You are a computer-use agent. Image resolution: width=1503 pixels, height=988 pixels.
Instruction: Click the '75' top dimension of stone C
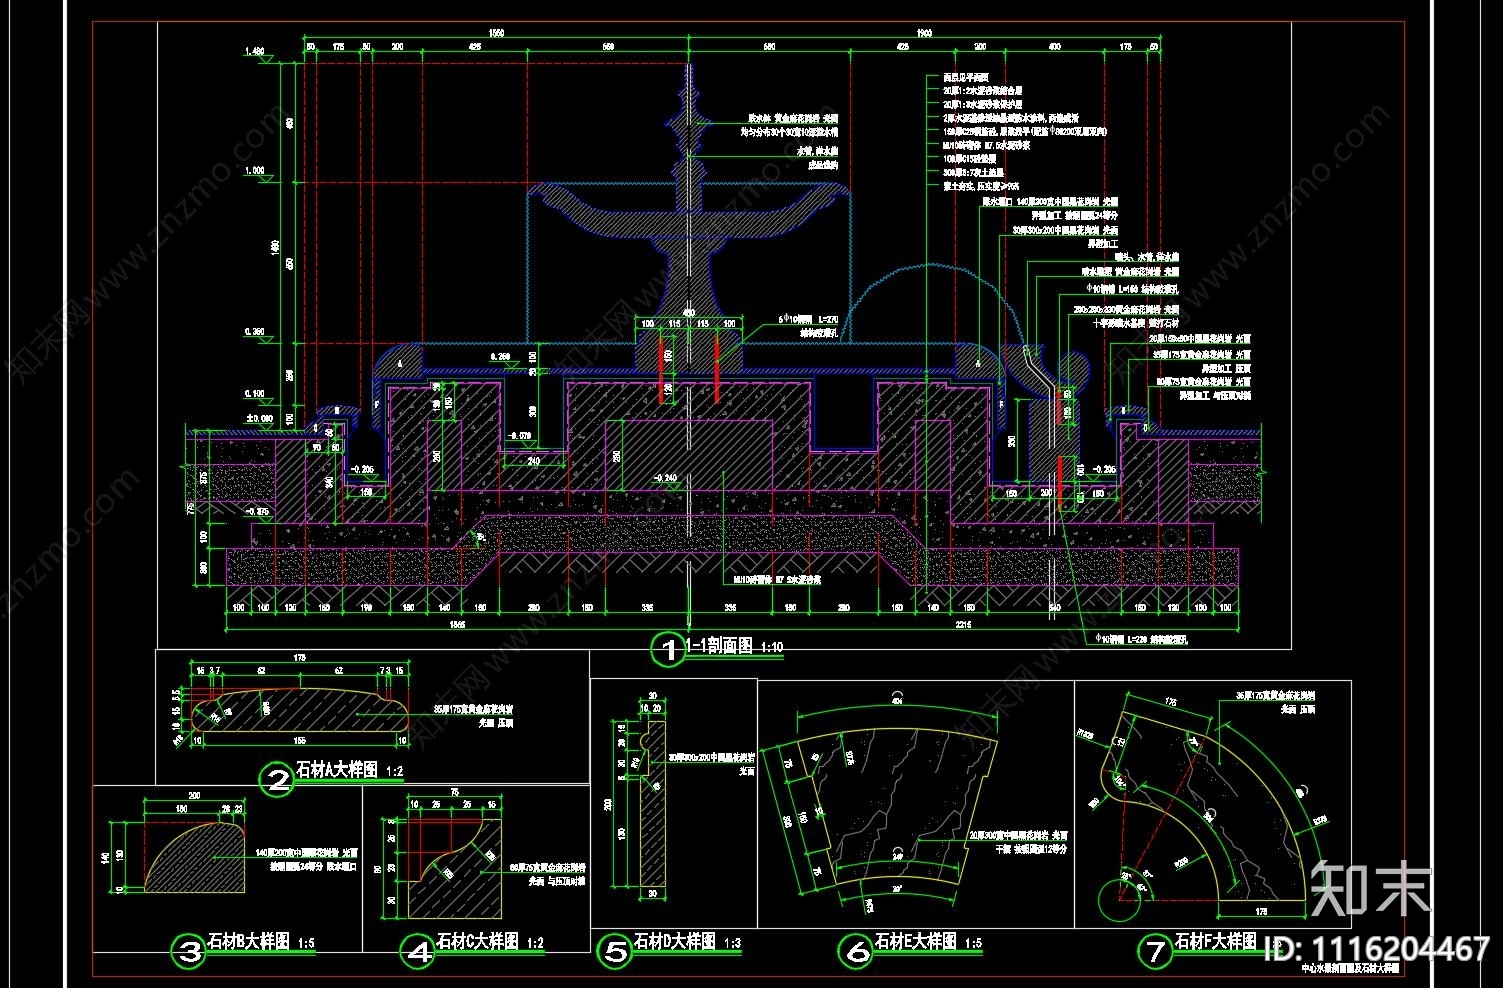point(455,792)
